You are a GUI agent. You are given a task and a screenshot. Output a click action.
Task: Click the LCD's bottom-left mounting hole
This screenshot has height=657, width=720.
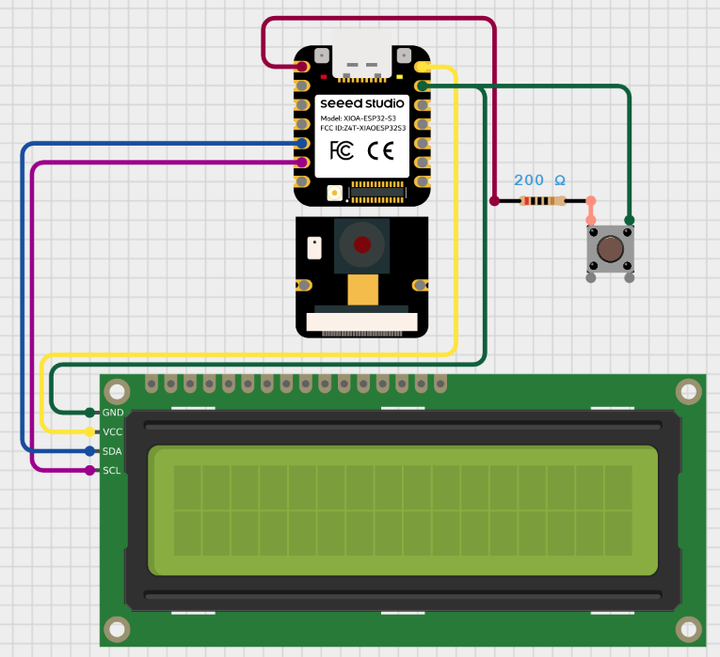click(x=118, y=628)
